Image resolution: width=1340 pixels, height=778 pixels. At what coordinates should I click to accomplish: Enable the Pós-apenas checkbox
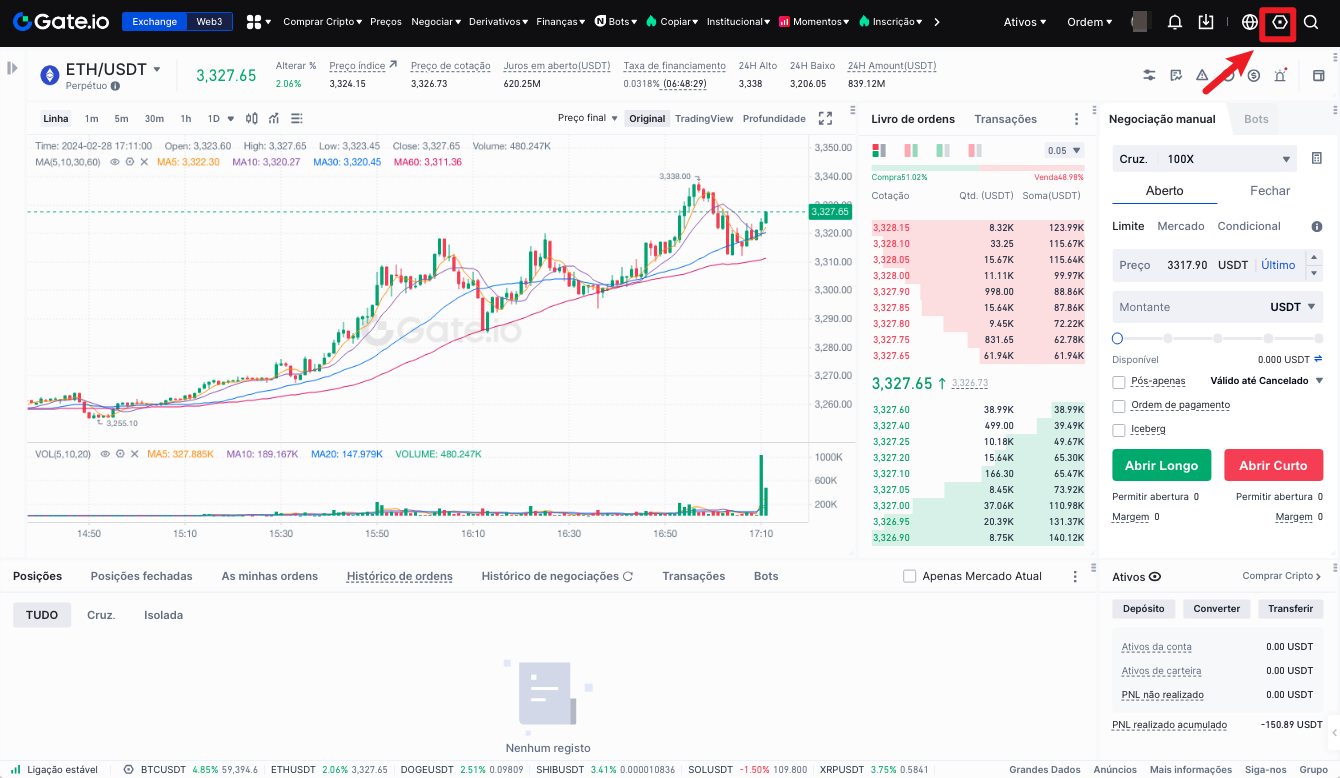1119,382
